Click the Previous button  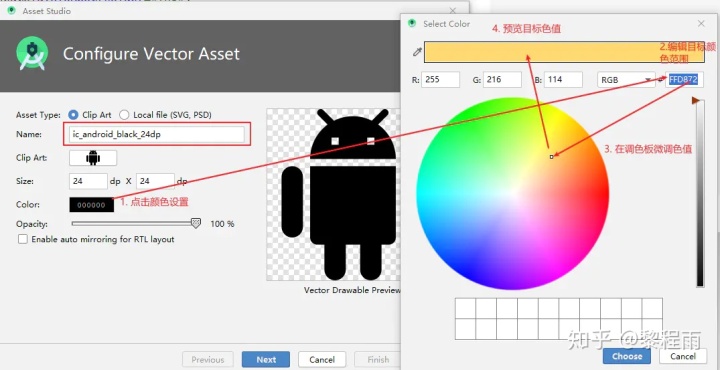(x=208, y=359)
